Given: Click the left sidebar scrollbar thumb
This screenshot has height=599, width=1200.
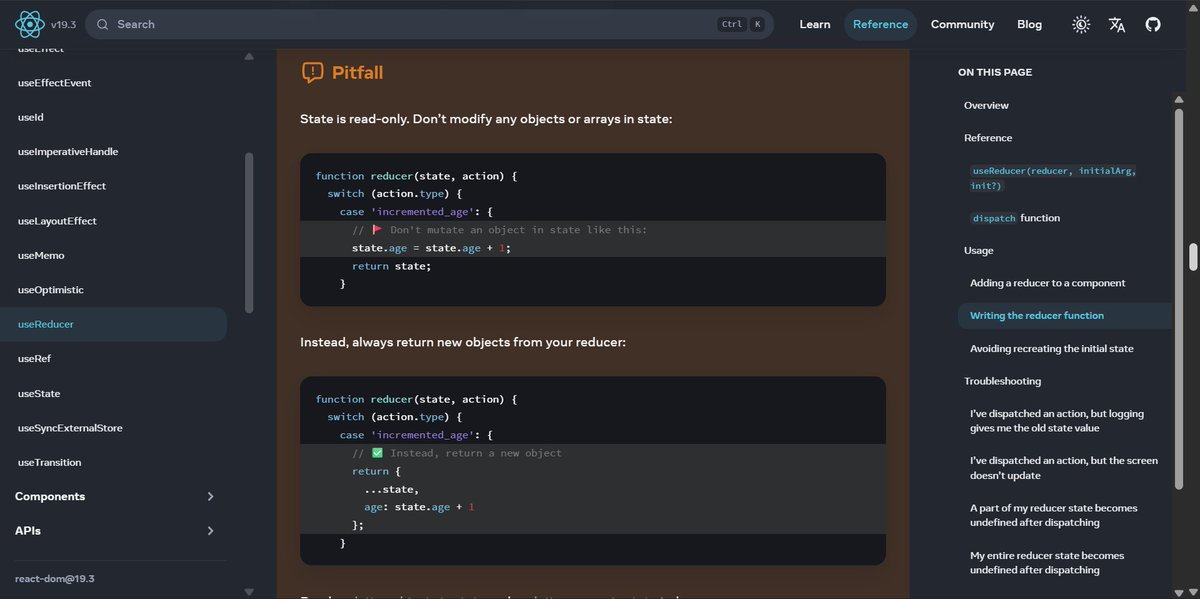Looking at the screenshot, I should click(x=249, y=232).
